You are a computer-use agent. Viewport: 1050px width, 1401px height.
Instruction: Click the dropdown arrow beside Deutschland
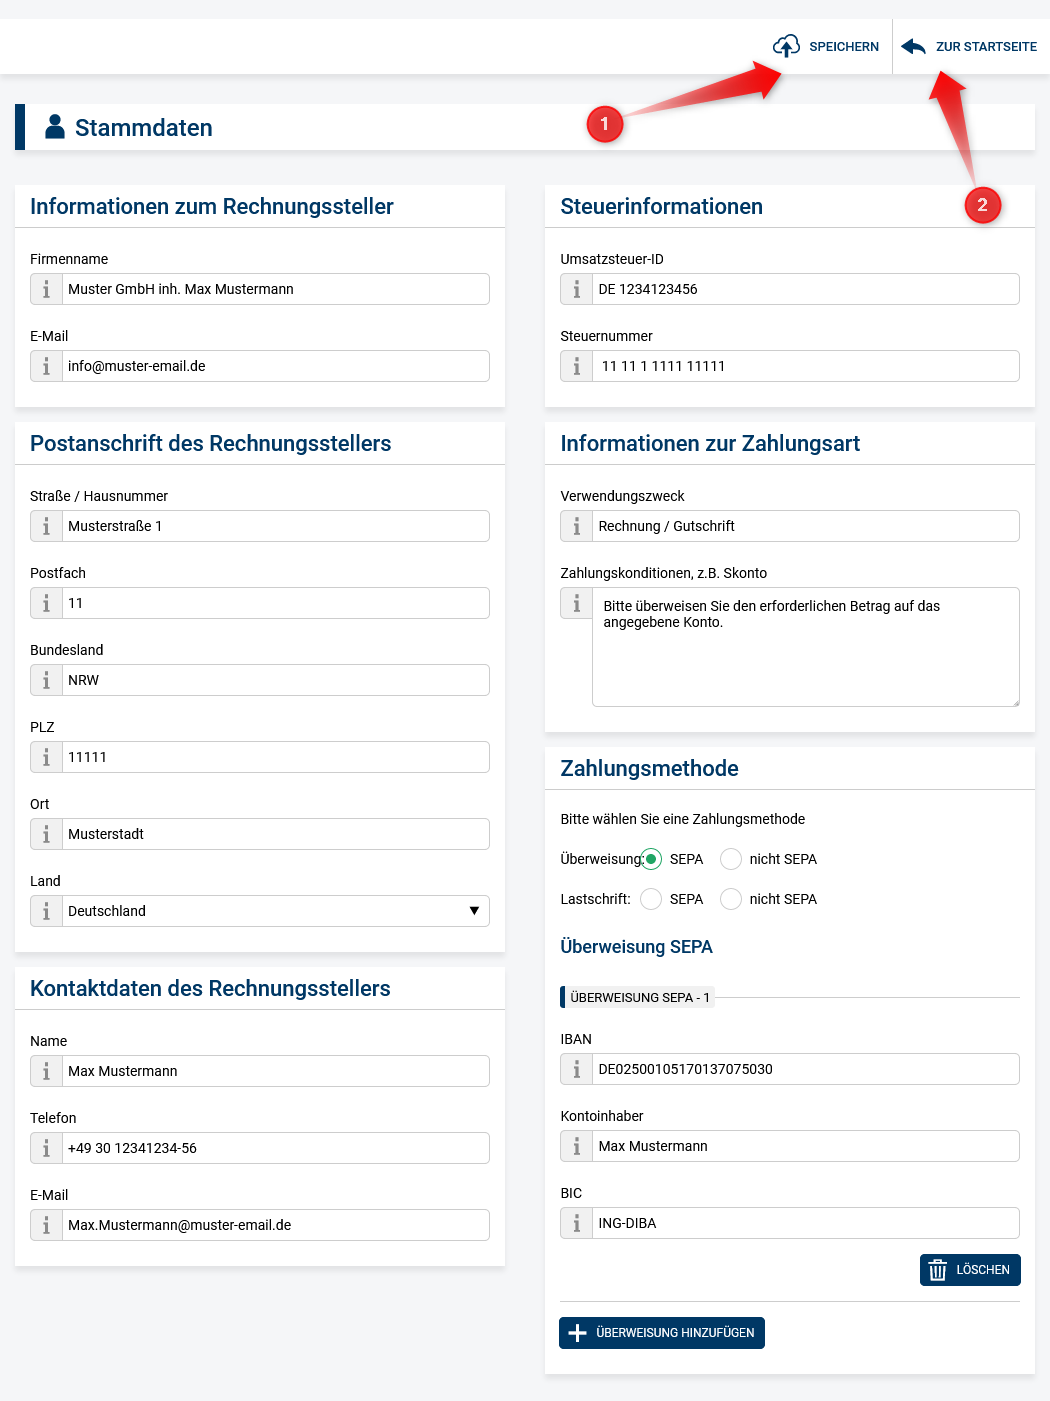coord(474,911)
